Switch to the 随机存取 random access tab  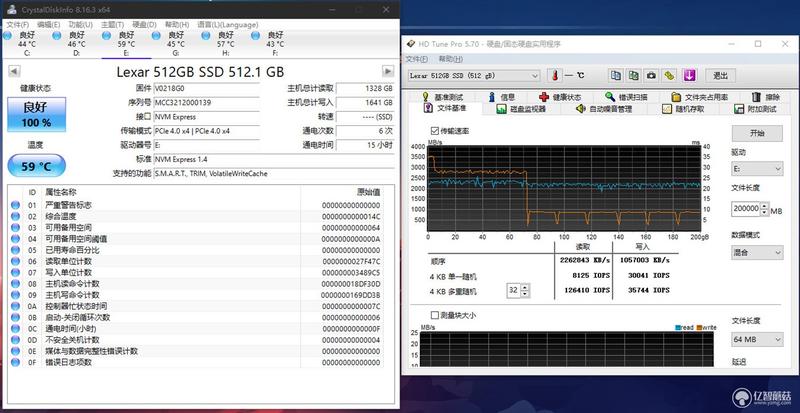[683, 109]
